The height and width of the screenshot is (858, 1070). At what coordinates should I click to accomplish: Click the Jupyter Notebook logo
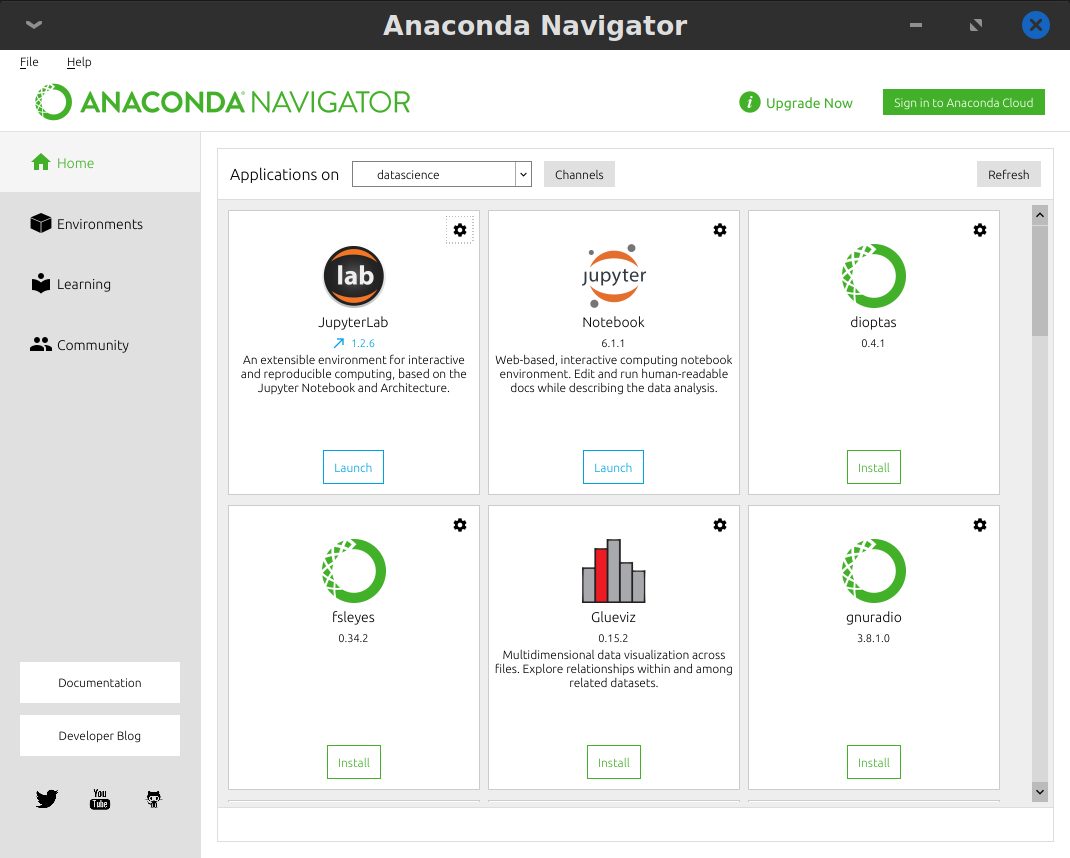click(x=613, y=276)
